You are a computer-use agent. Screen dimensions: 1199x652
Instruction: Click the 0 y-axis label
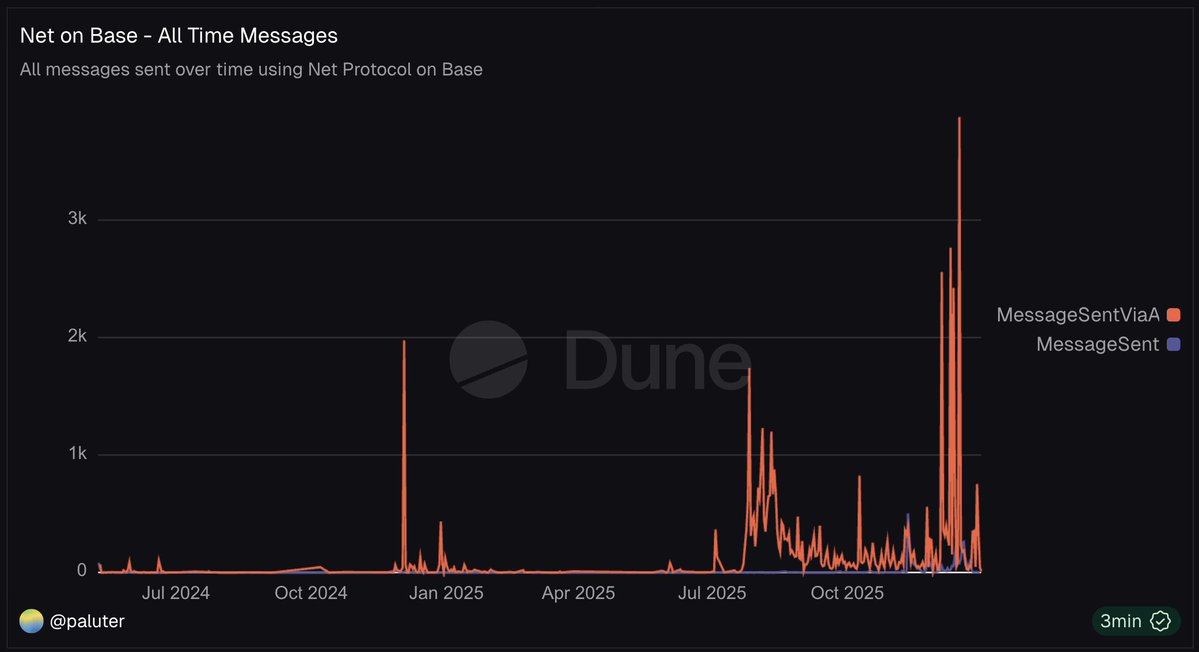(82, 570)
